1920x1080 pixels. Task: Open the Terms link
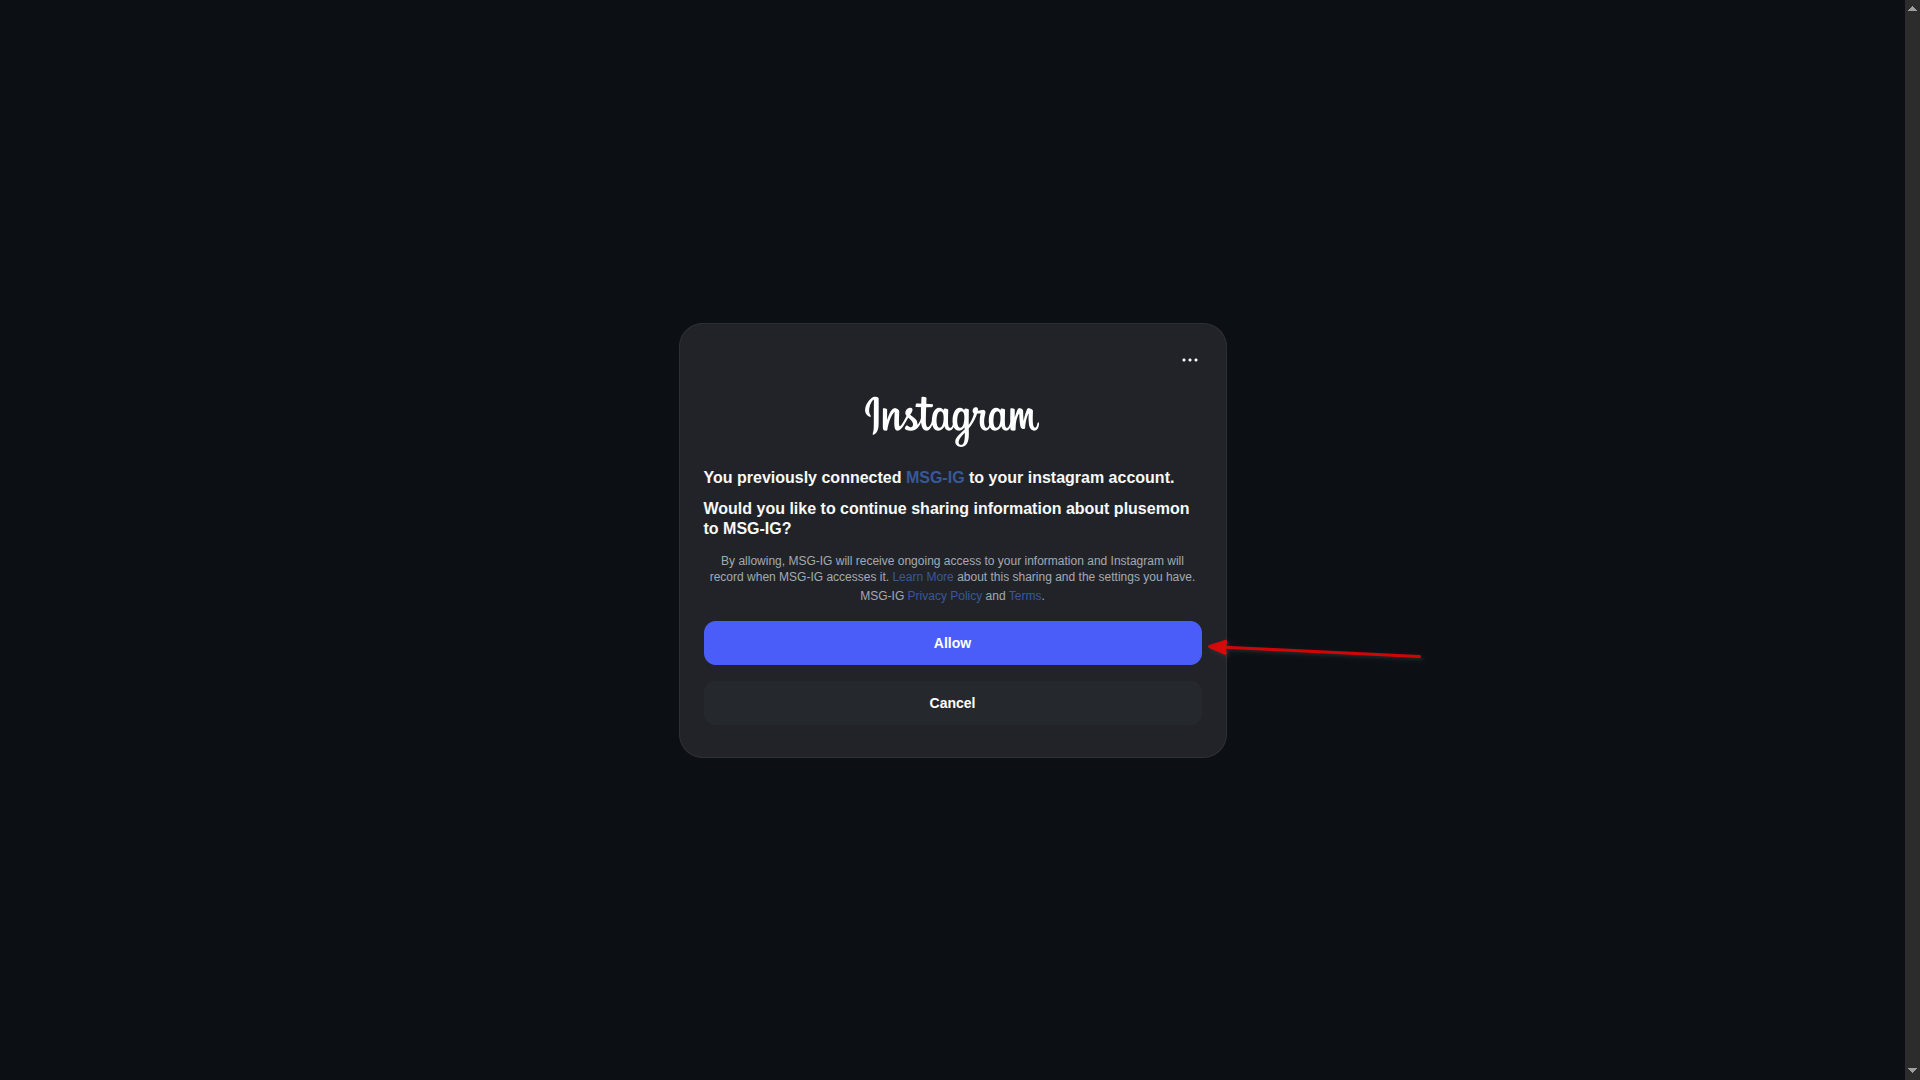(1024, 596)
